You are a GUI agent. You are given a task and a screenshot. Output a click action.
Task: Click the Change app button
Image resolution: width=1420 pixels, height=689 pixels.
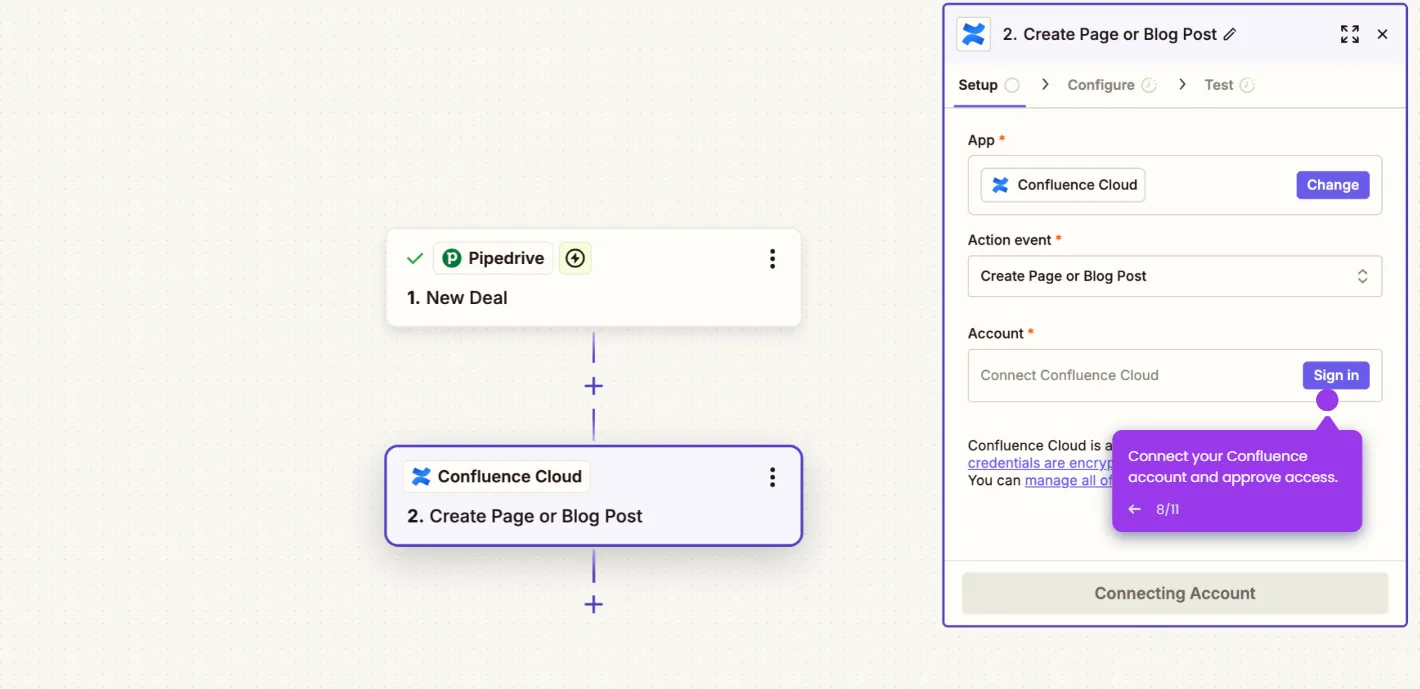point(1333,185)
